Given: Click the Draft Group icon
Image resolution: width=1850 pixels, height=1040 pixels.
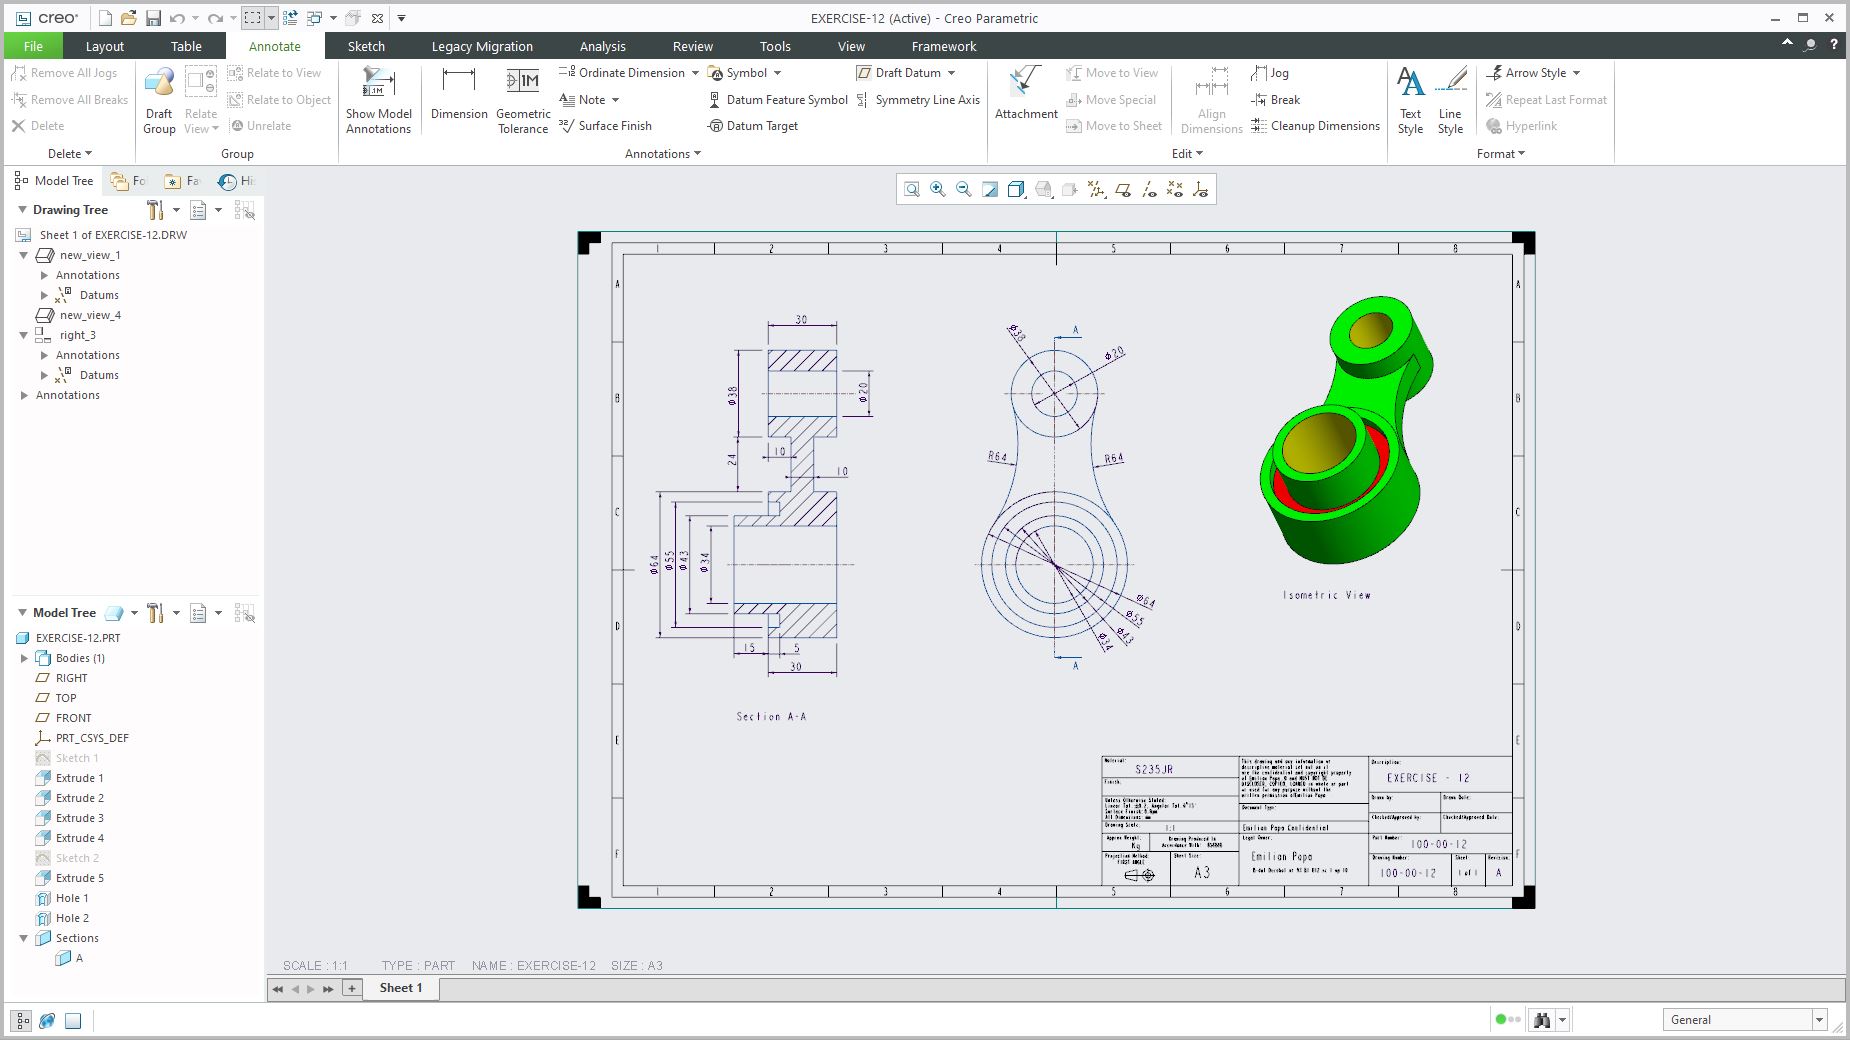Looking at the screenshot, I should [159, 100].
